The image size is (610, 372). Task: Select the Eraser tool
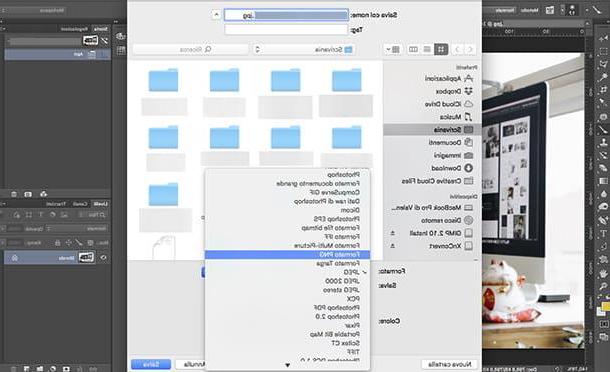[603, 169]
